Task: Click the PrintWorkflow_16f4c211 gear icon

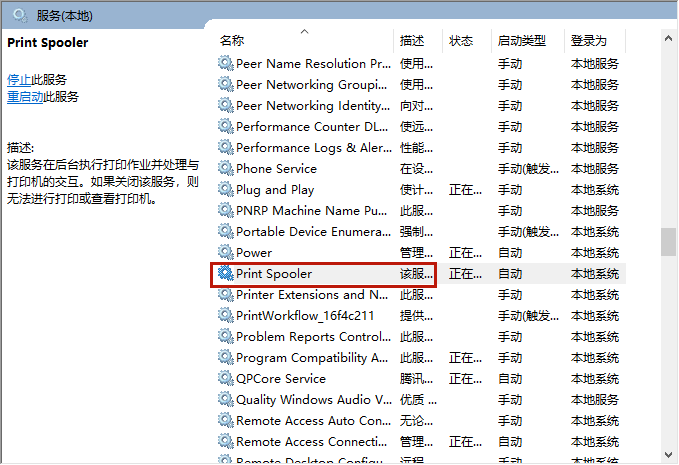Action: (x=225, y=316)
